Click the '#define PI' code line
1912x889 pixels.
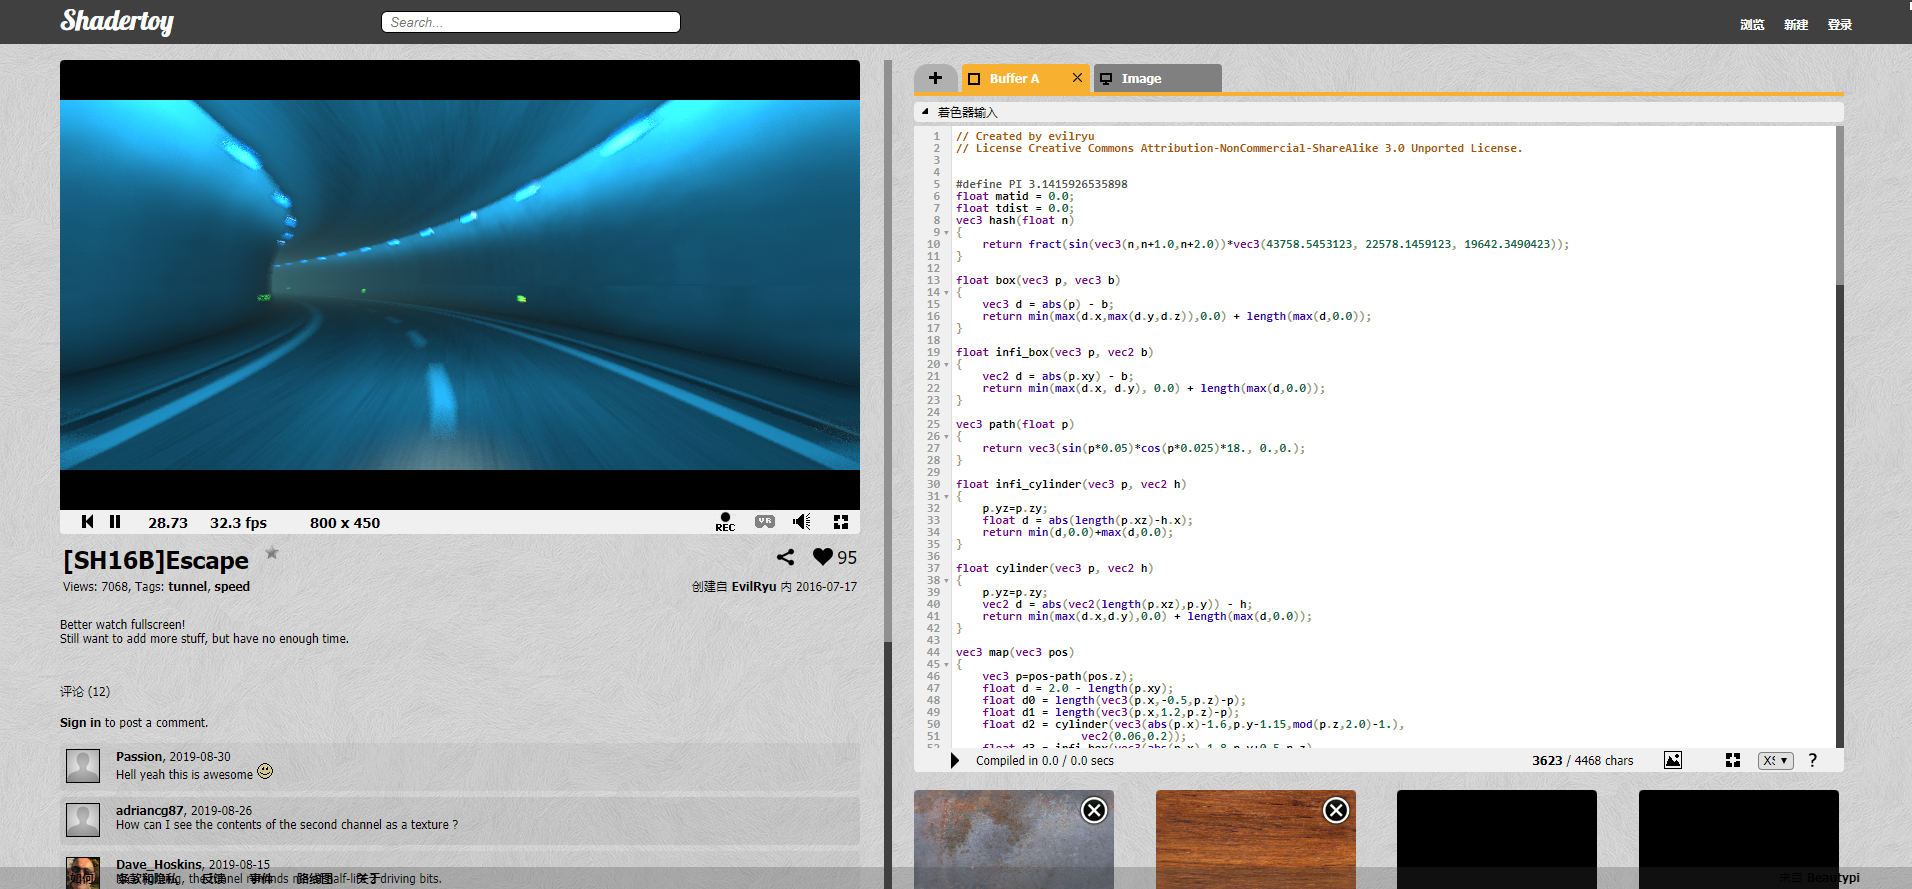click(x=1041, y=185)
